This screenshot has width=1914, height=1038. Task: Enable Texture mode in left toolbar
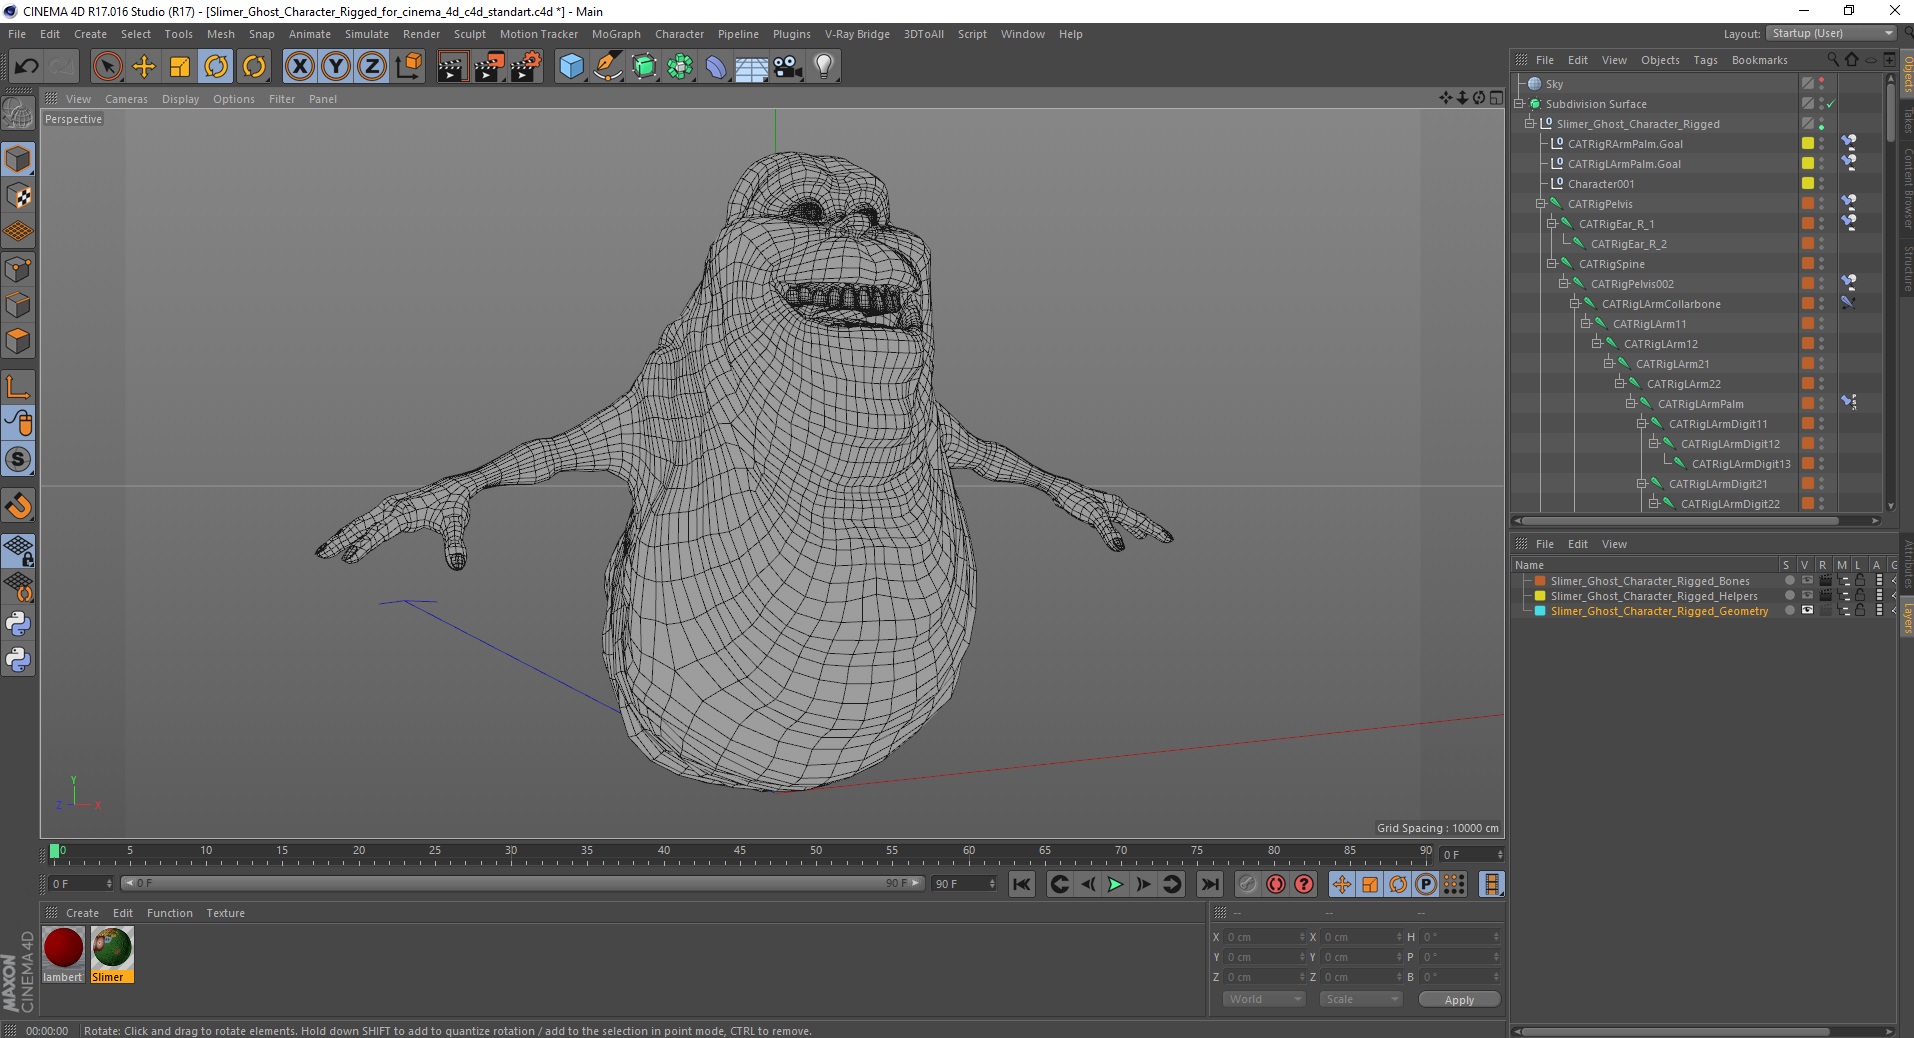pyautogui.click(x=18, y=196)
